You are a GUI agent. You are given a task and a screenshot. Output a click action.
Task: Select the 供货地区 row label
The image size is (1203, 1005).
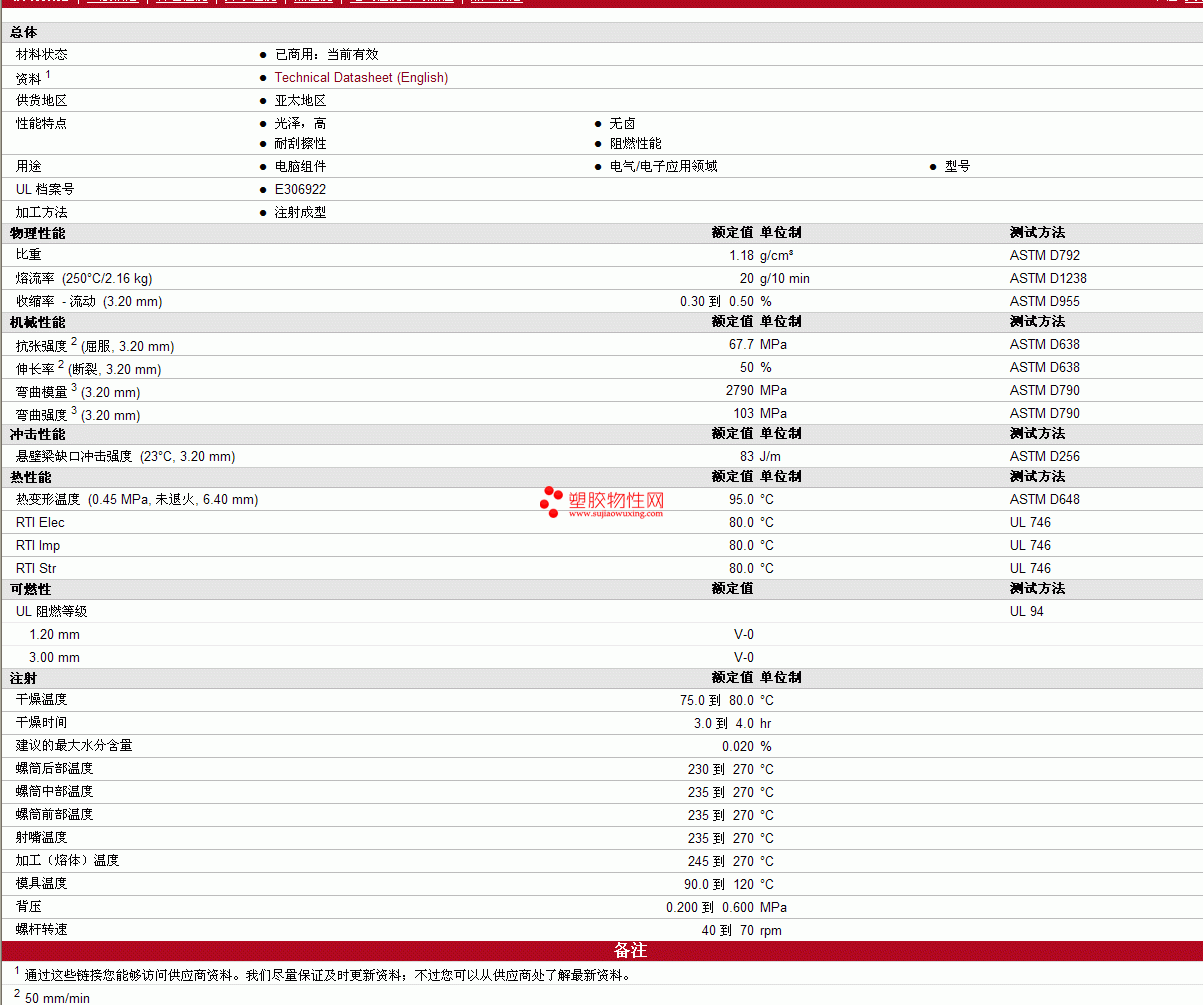point(42,101)
